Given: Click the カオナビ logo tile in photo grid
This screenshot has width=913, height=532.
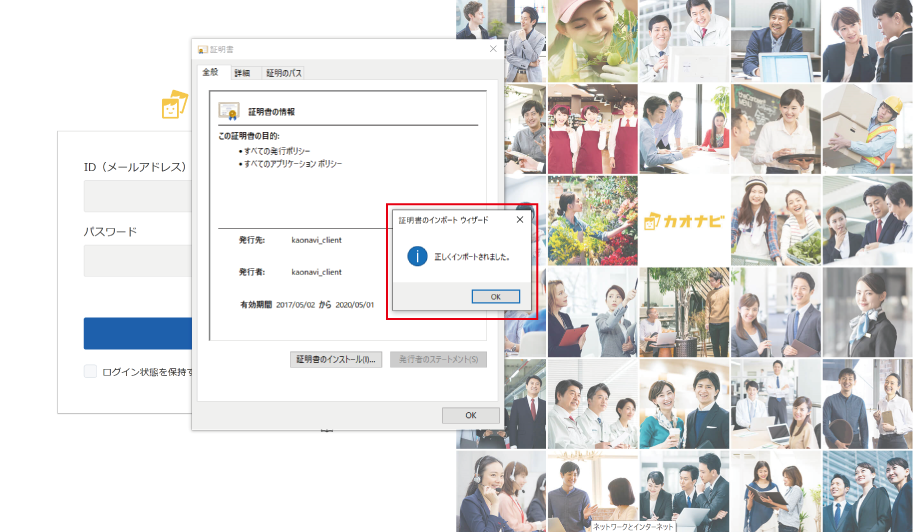Looking at the screenshot, I should pos(684,221).
